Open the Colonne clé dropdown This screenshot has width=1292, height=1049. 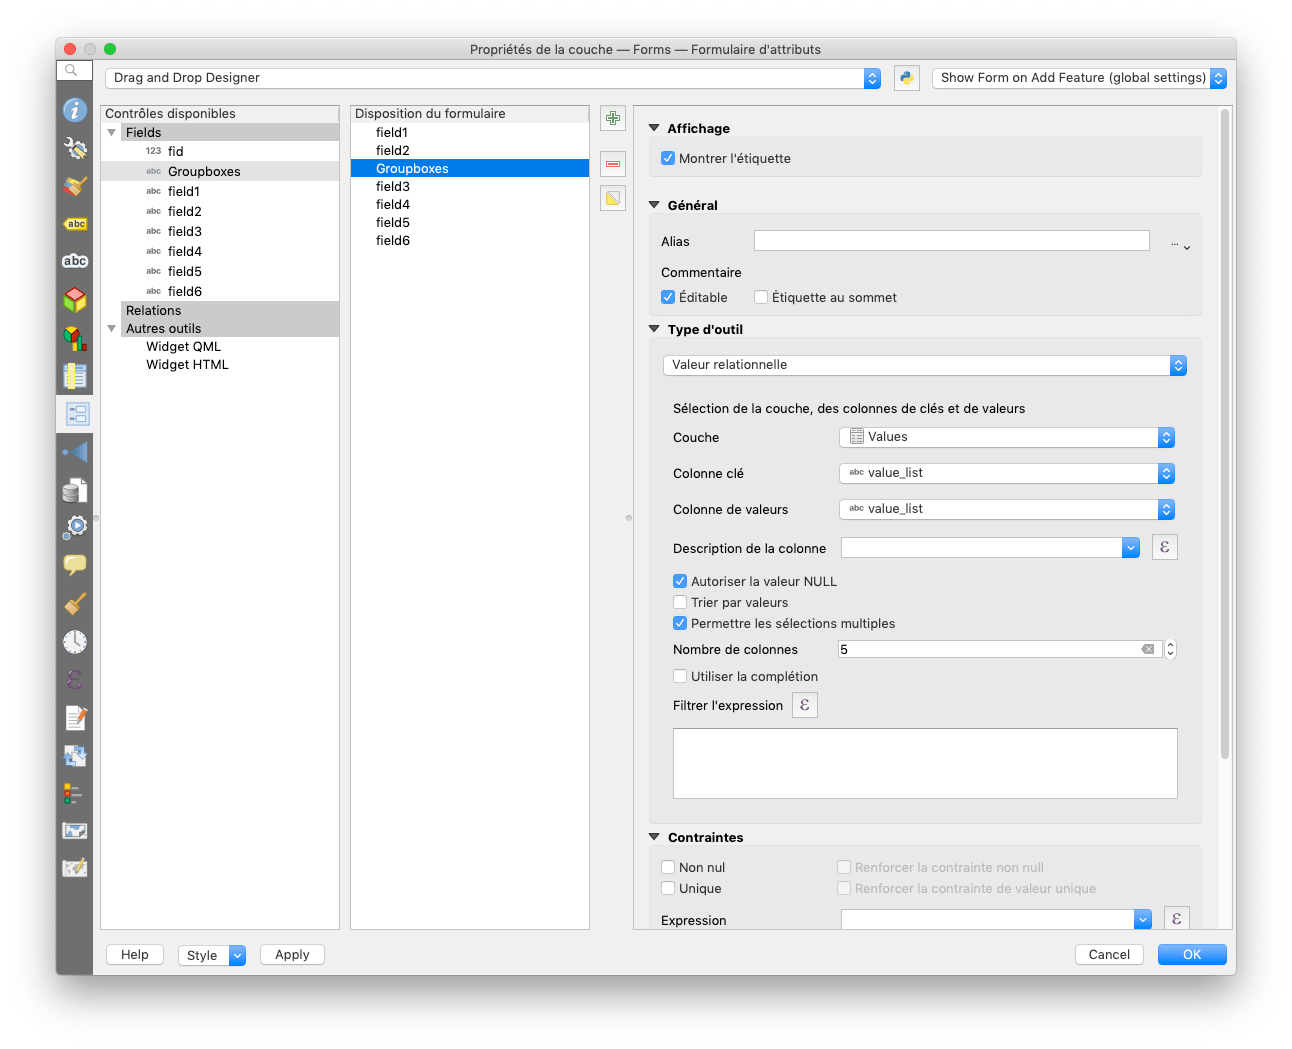click(x=1005, y=473)
